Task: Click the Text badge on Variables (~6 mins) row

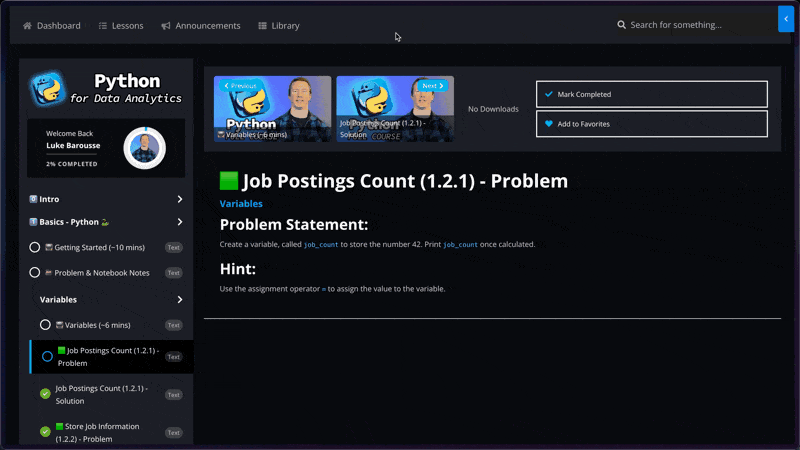Action: coord(173,325)
